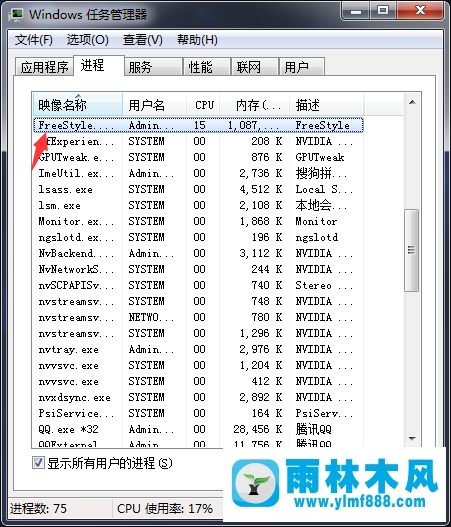Toggle 显示所有用户的进程 checkbox
The width and height of the screenshot is (451, 527).
click(38, 462)
